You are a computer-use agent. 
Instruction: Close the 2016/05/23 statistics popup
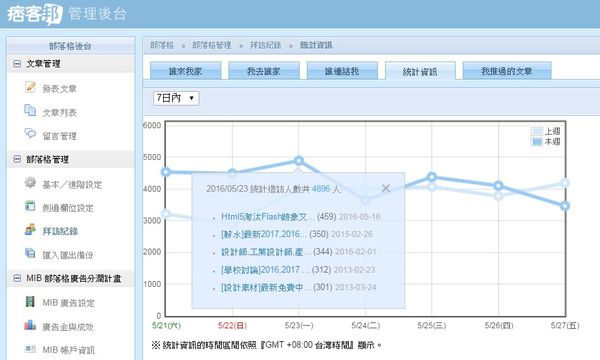coord(386,188)
